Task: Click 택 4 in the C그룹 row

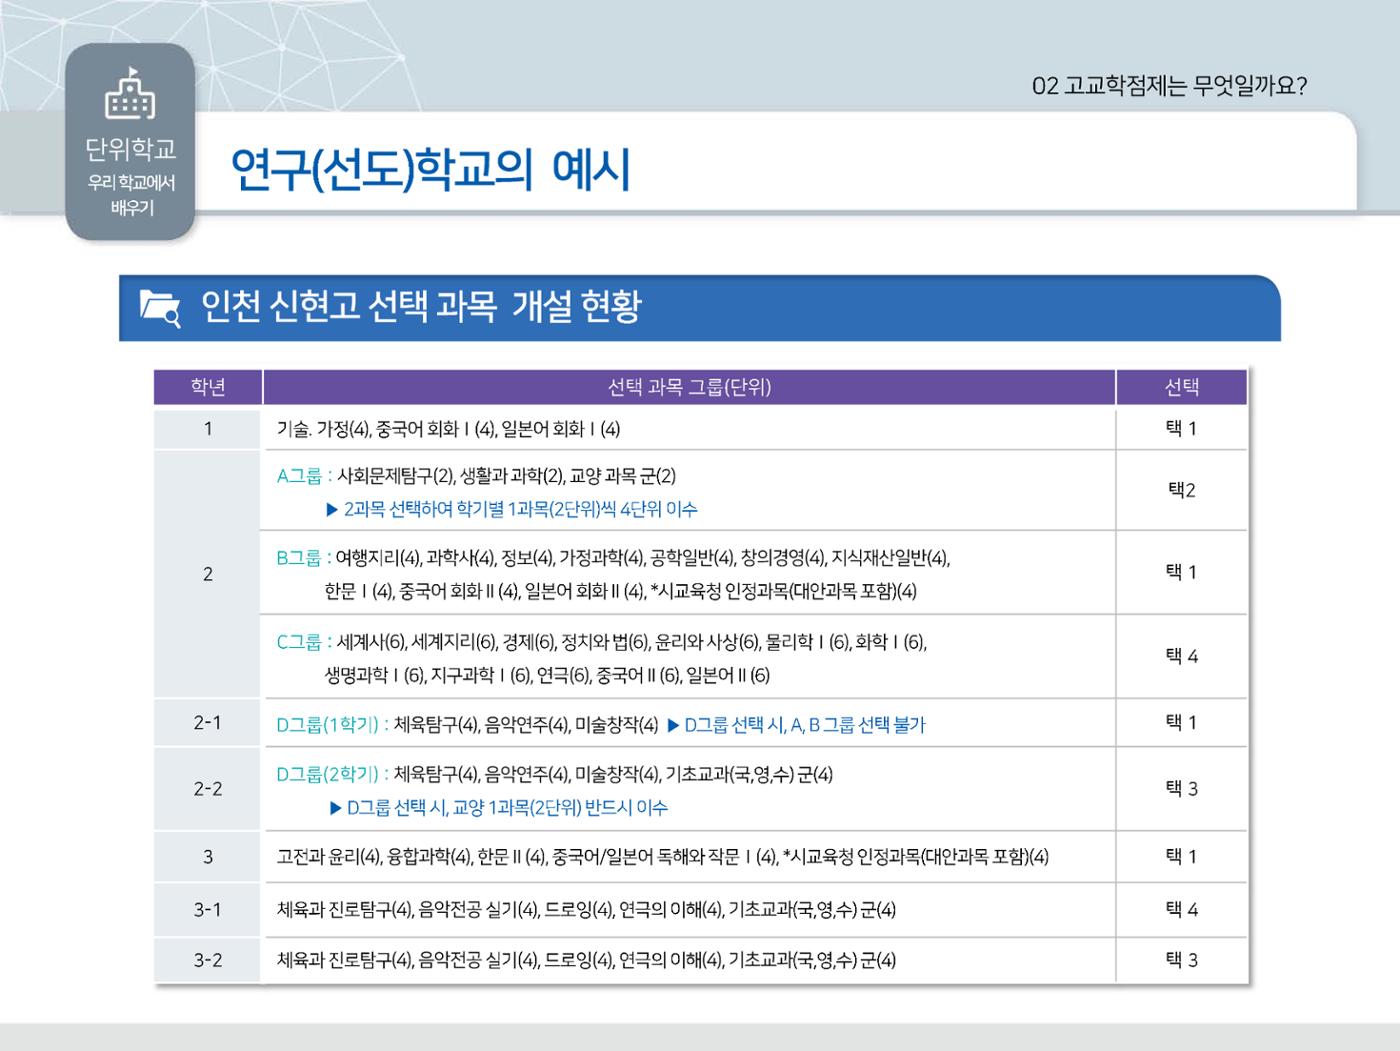Action: click(1181, 656)
